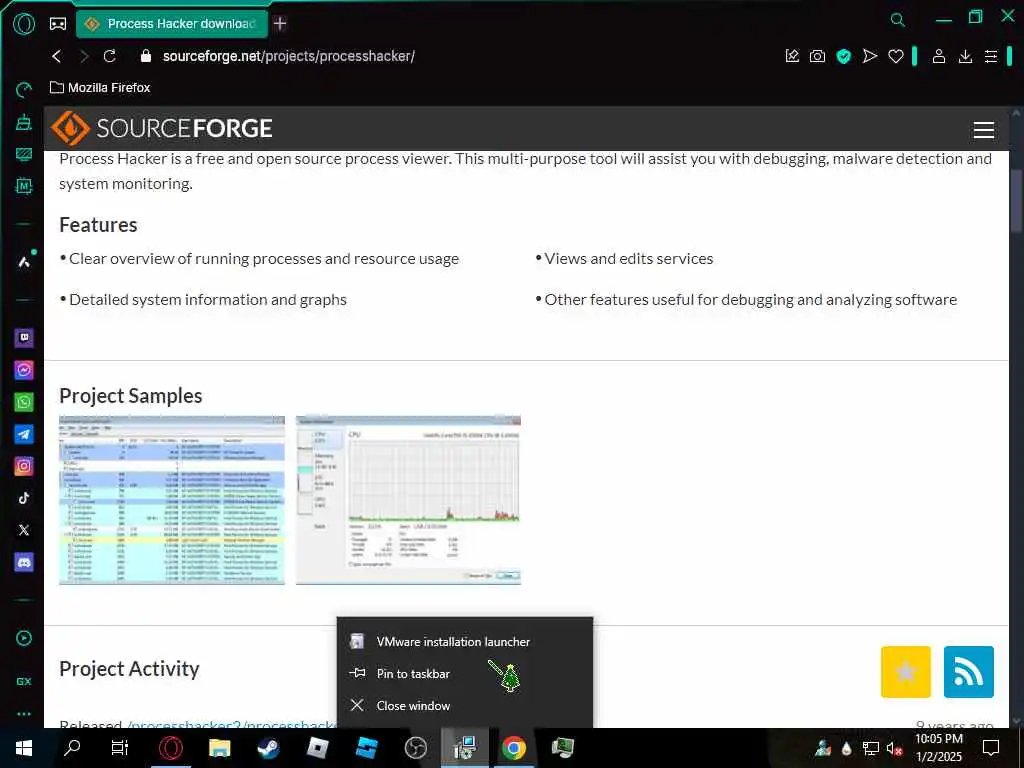This screenshot has width=1024, height=768.
Task: Open the Windows Start menu
Action: tap(24, 748)
